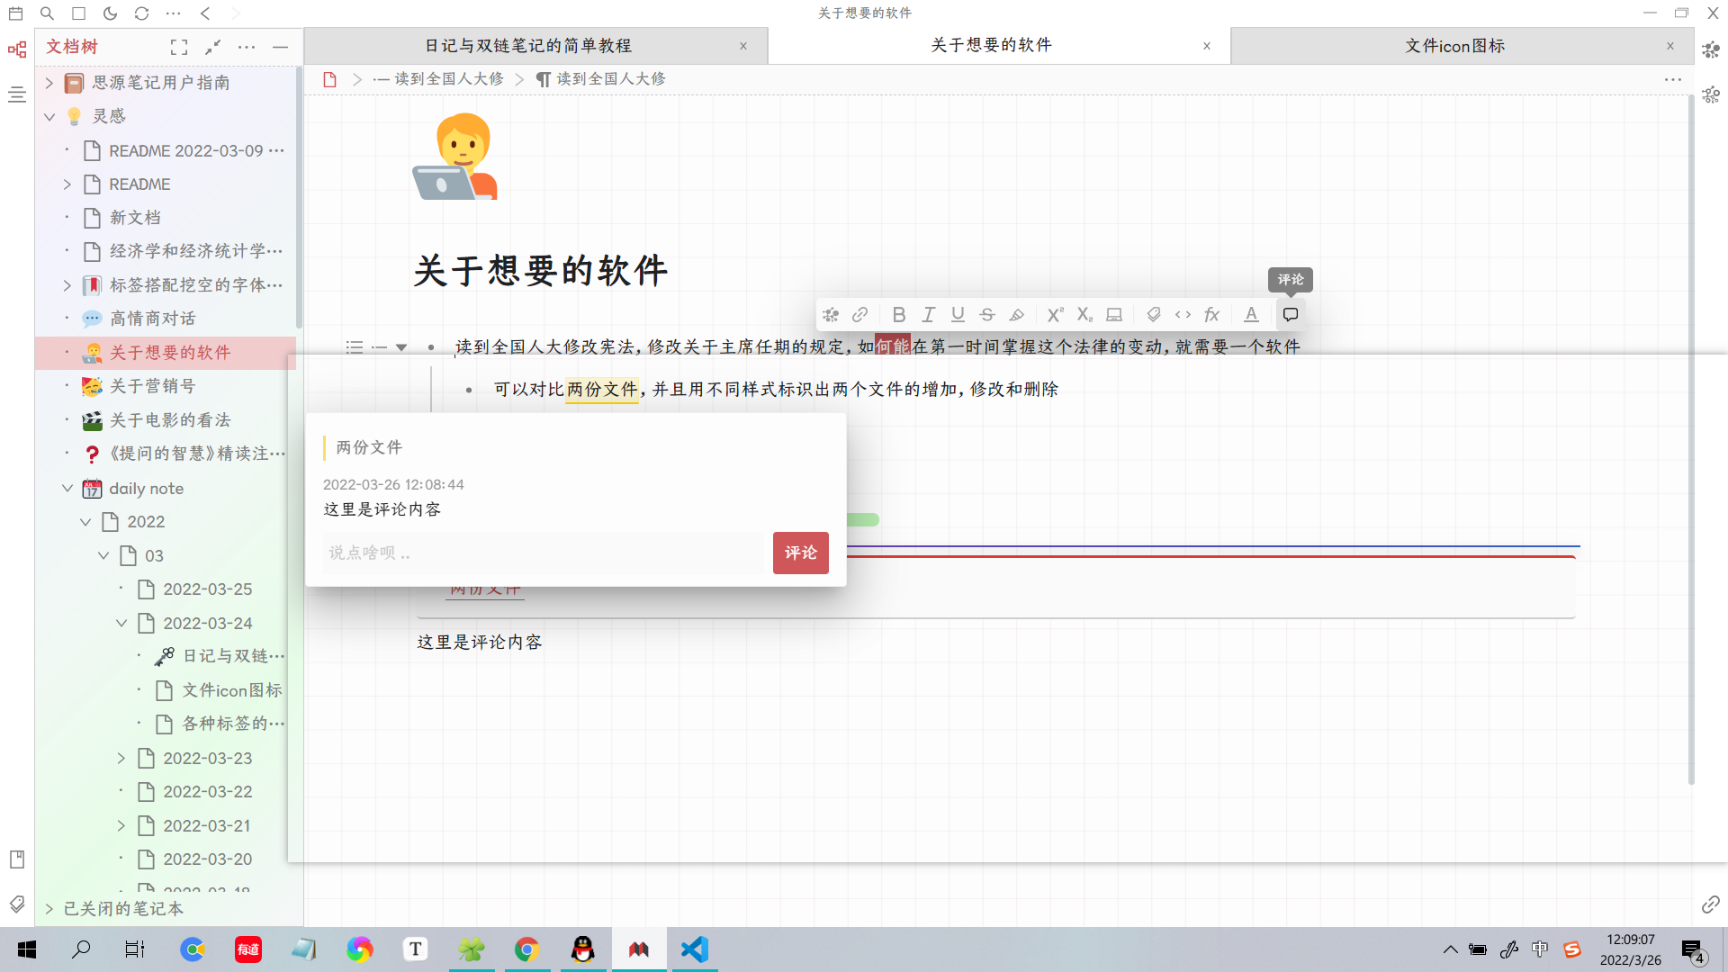Minimize the document tree panel
Viewport: 1728px width, 972px height.
tap(281, 47)
